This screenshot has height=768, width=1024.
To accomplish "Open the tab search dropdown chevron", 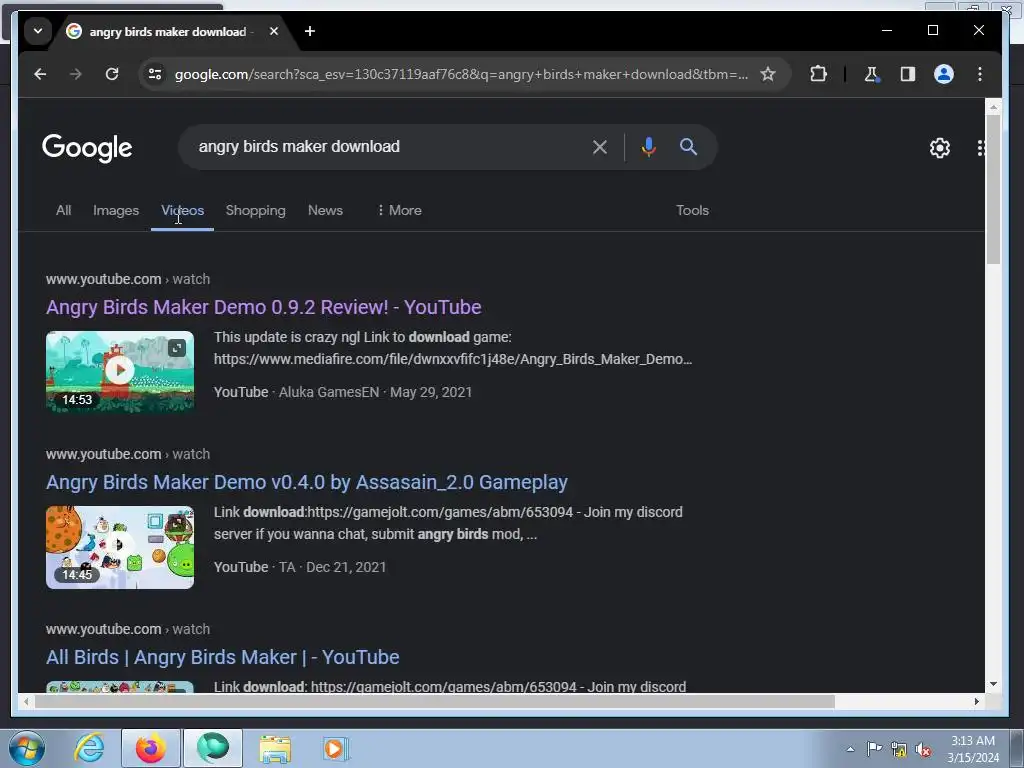I will [x=38, y=31].
